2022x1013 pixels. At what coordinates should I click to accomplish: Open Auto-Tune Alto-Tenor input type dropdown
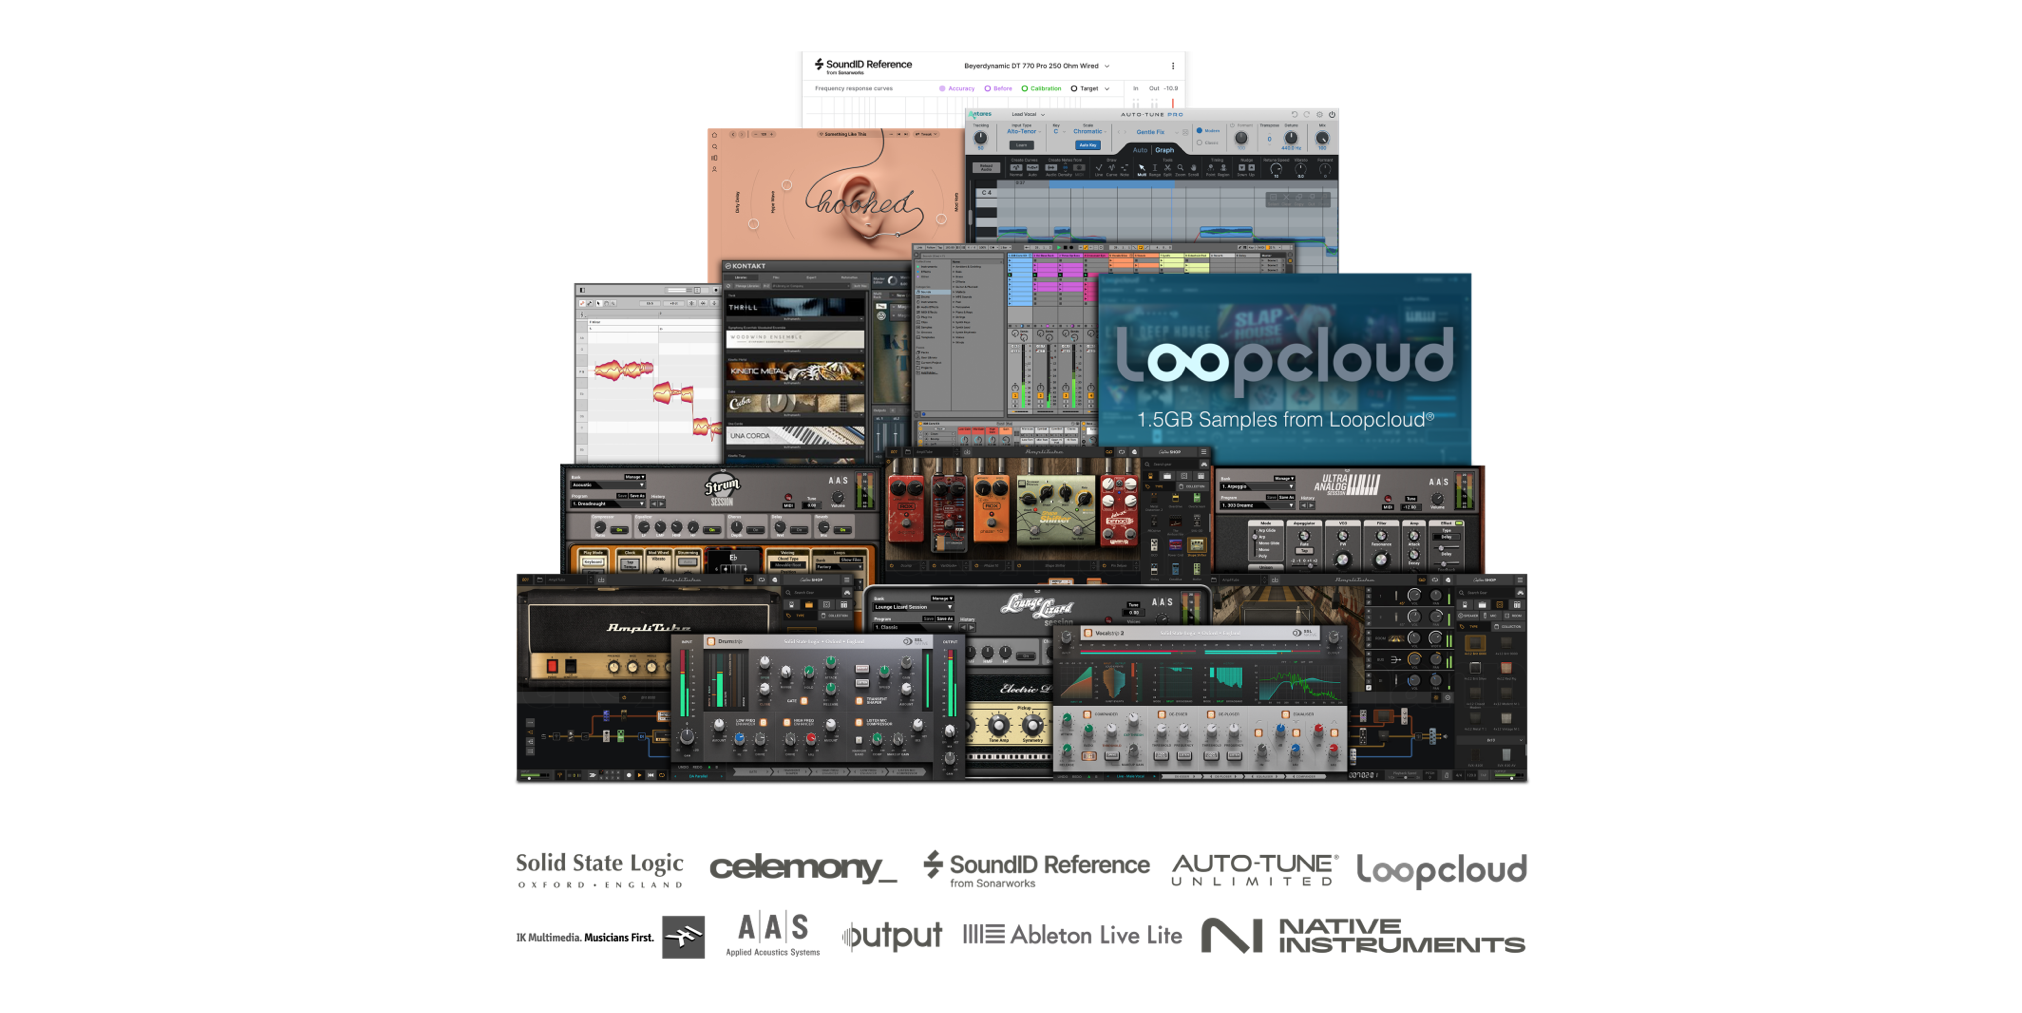tap(1024, 131)
